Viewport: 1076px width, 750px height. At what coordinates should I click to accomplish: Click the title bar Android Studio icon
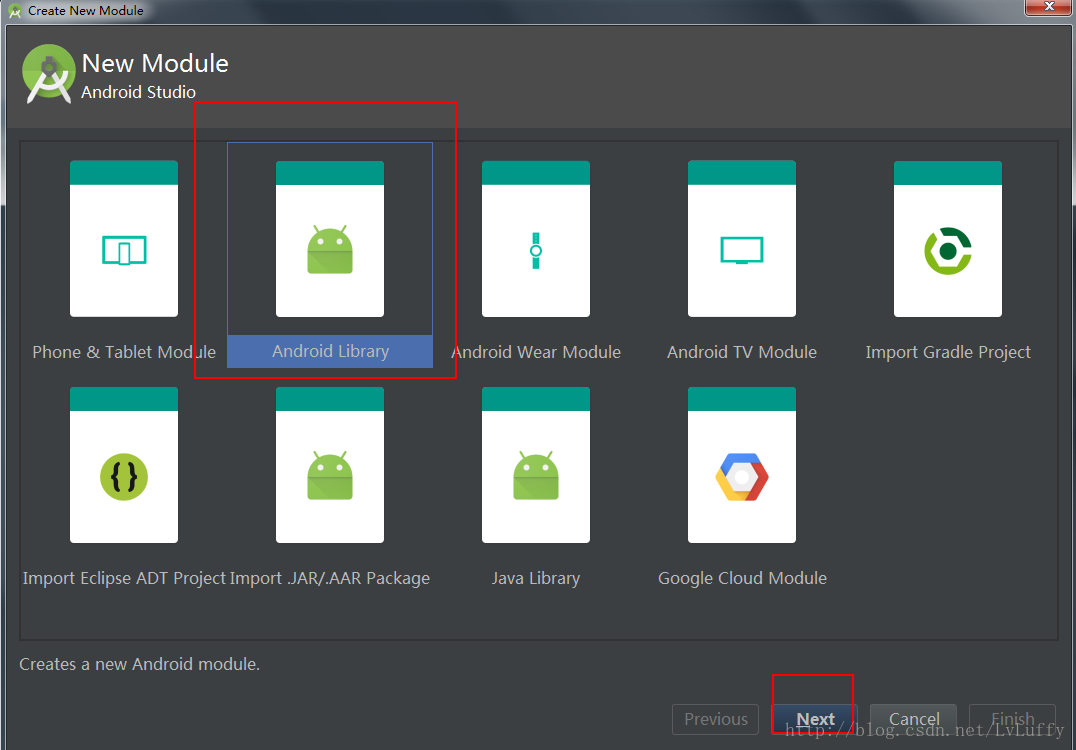(14, 11)
